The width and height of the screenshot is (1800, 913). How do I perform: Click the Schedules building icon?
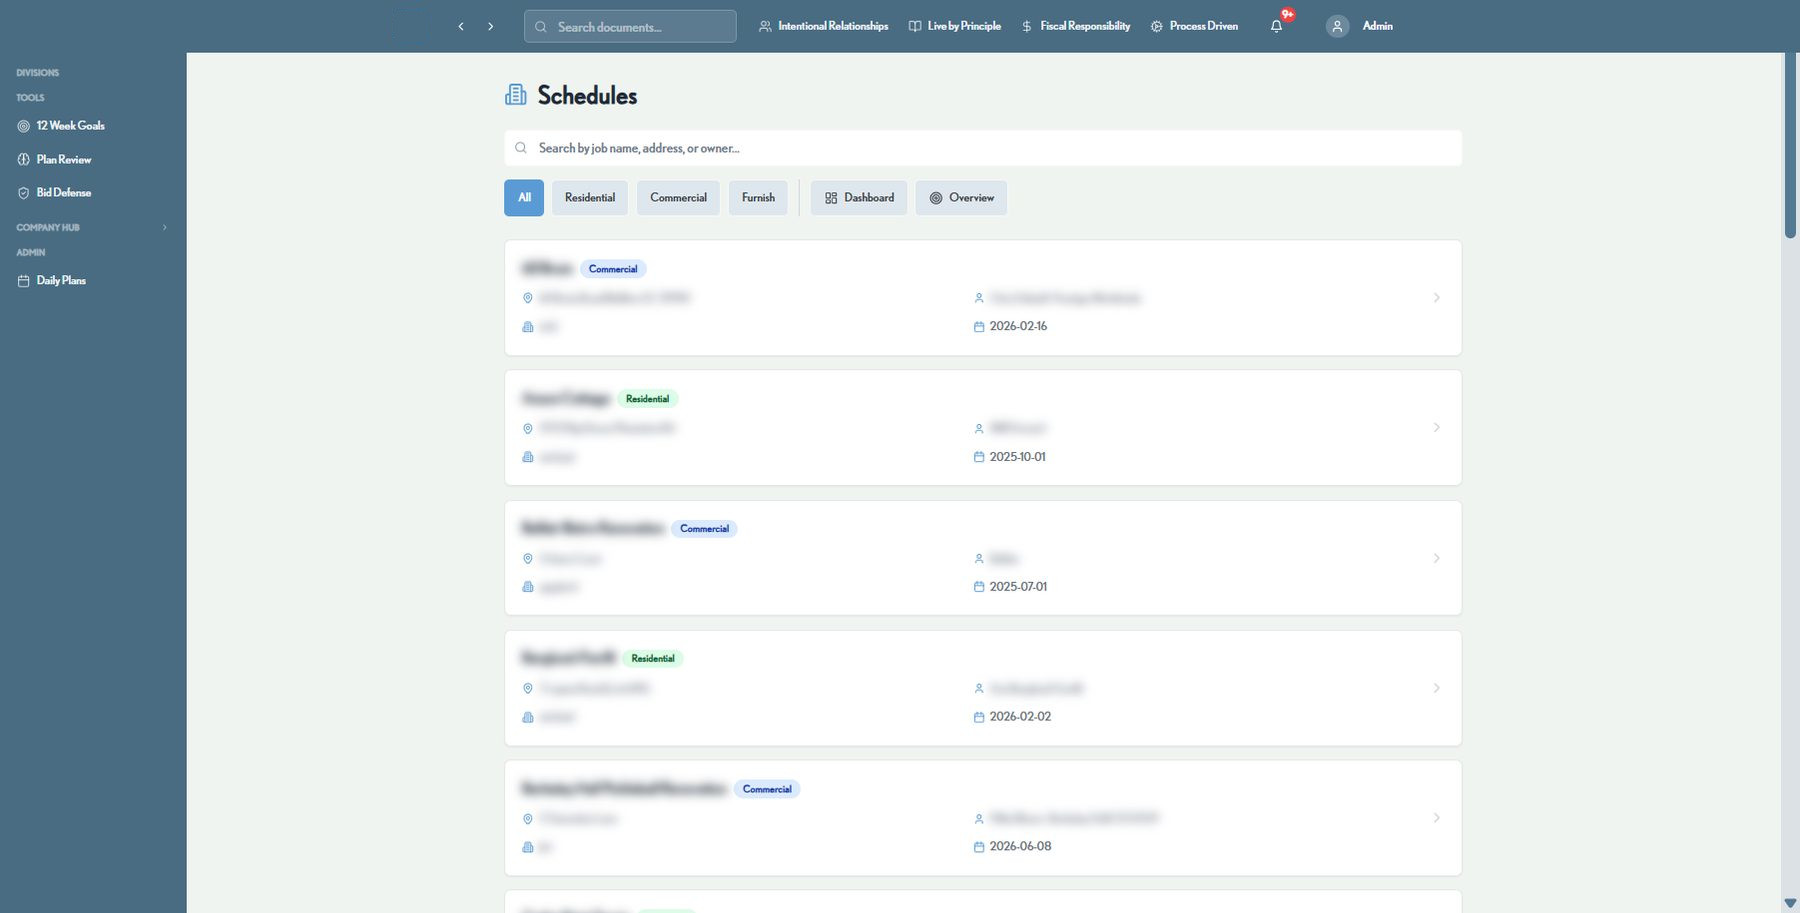(515, 95)
